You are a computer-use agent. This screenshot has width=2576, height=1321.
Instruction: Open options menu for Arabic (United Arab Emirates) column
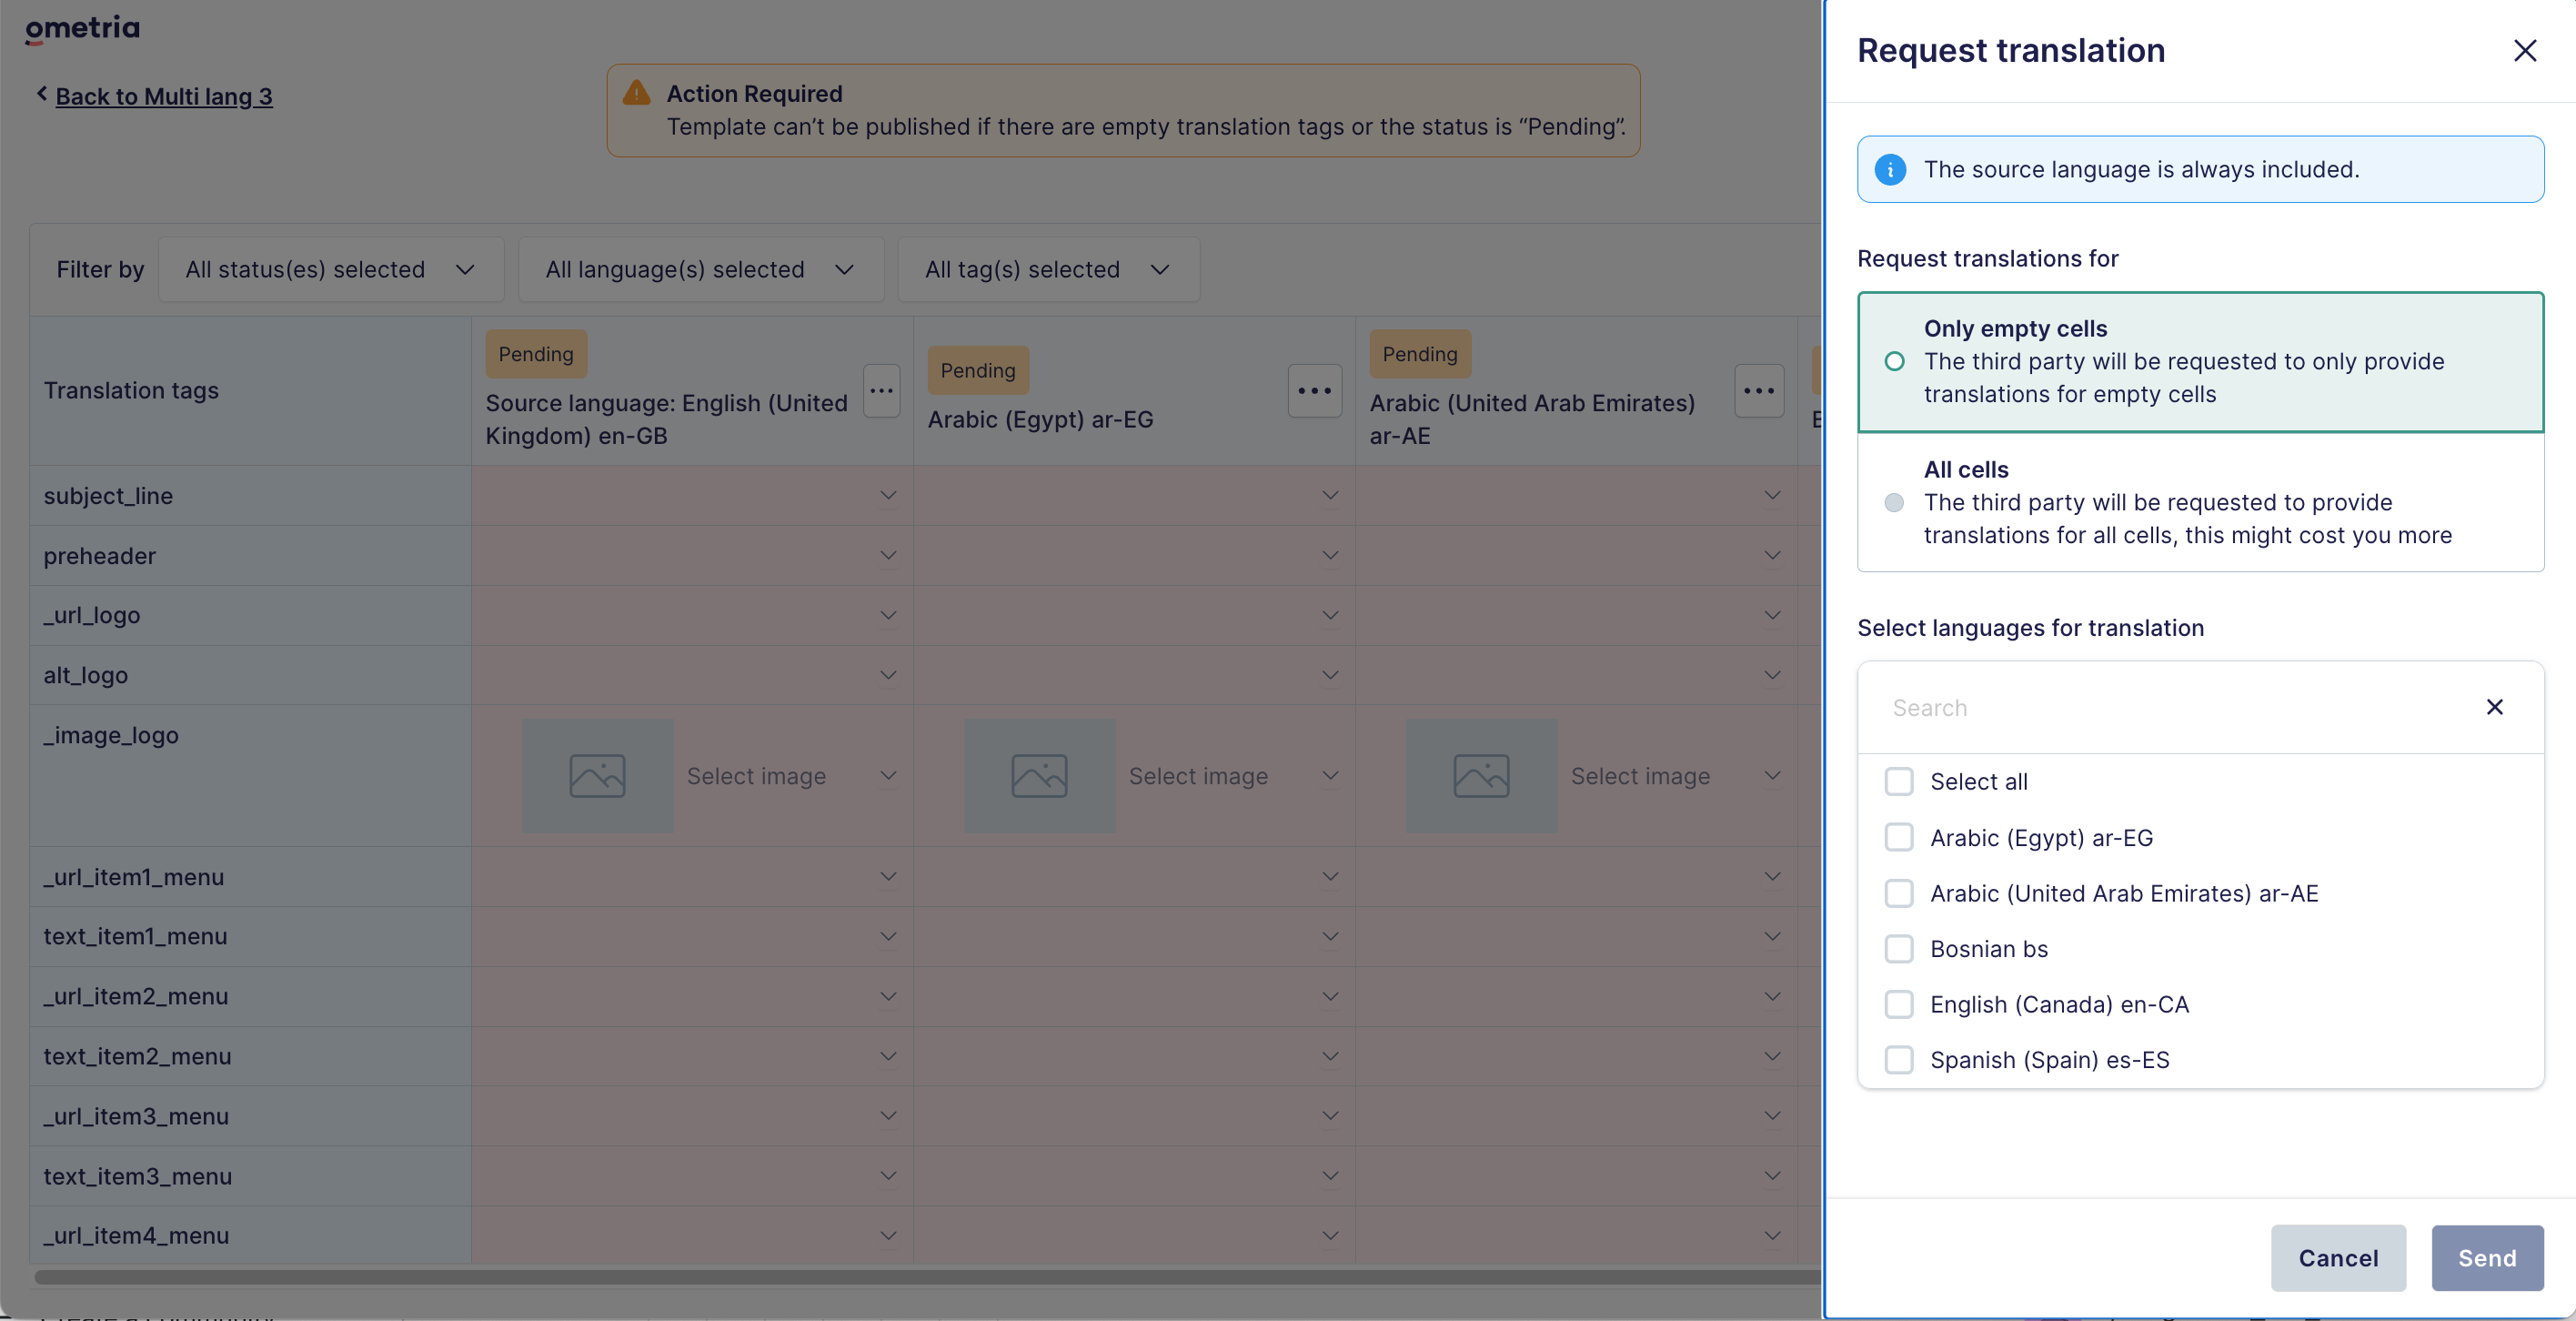pyautogui.click(x=1758, y=391)
